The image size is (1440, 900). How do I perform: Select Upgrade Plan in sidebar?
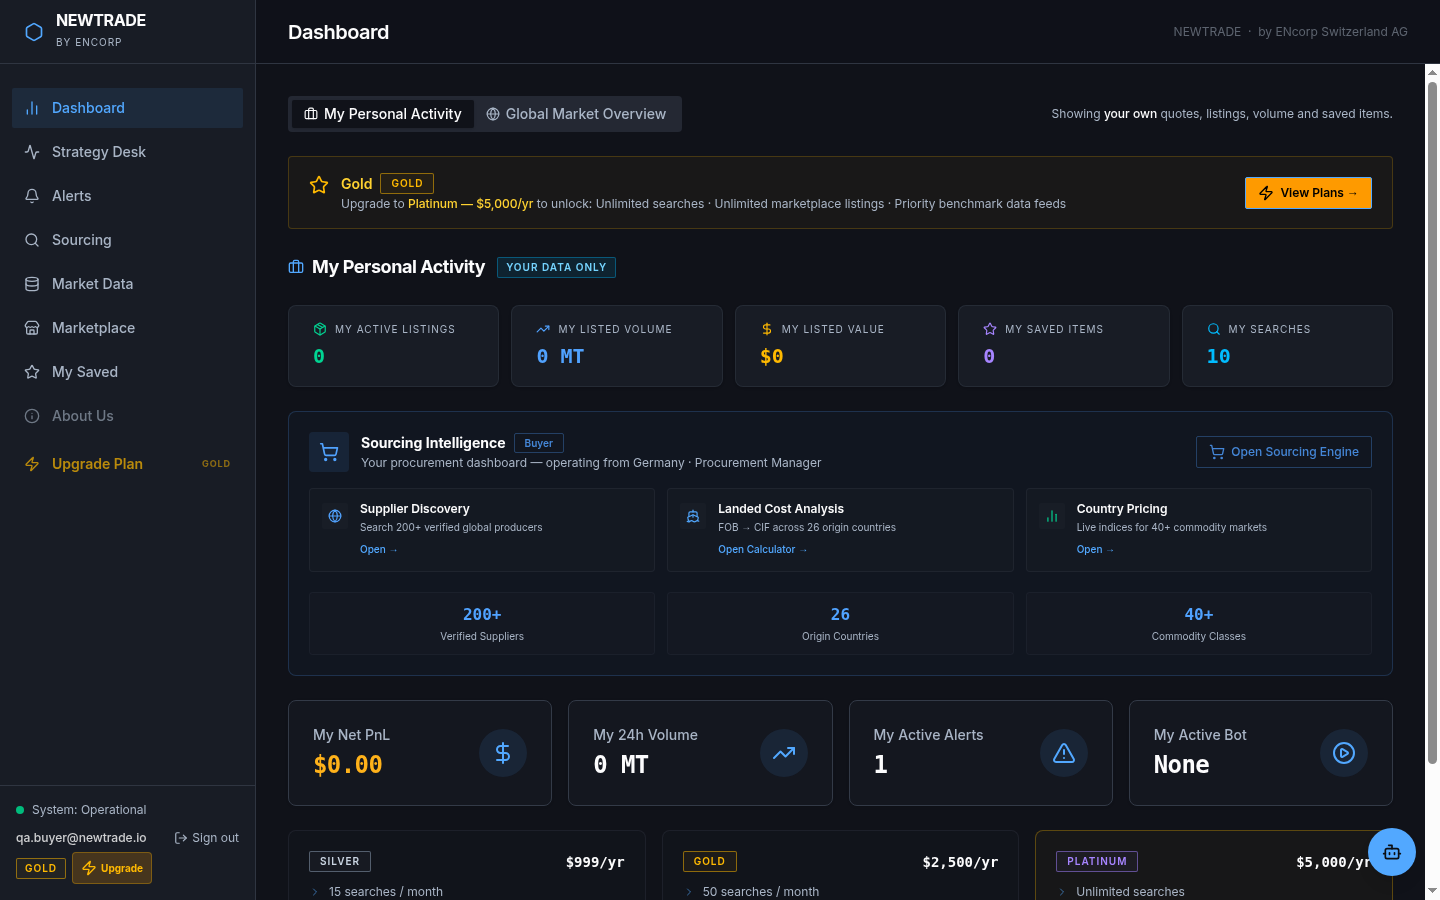[127, 464]
